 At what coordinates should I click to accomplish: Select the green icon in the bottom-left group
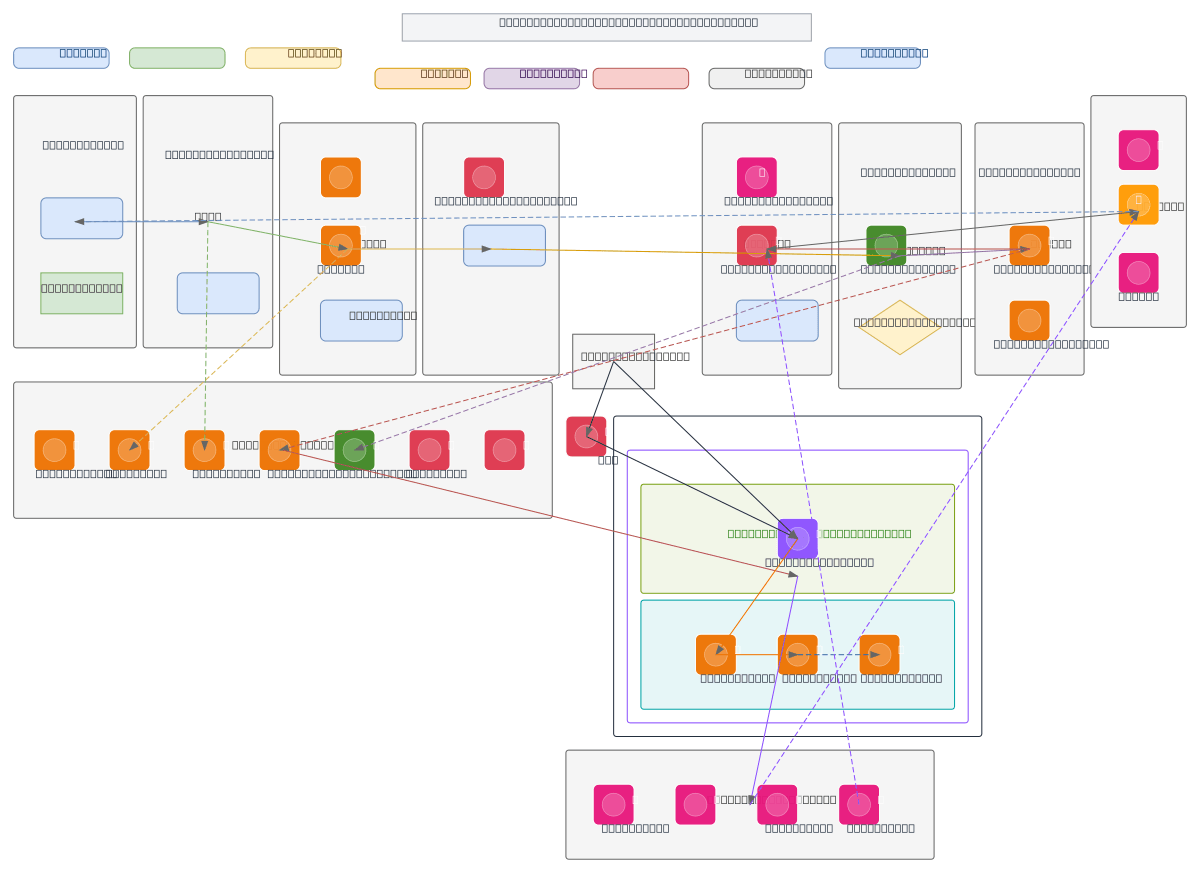click(x=354, y=450)
